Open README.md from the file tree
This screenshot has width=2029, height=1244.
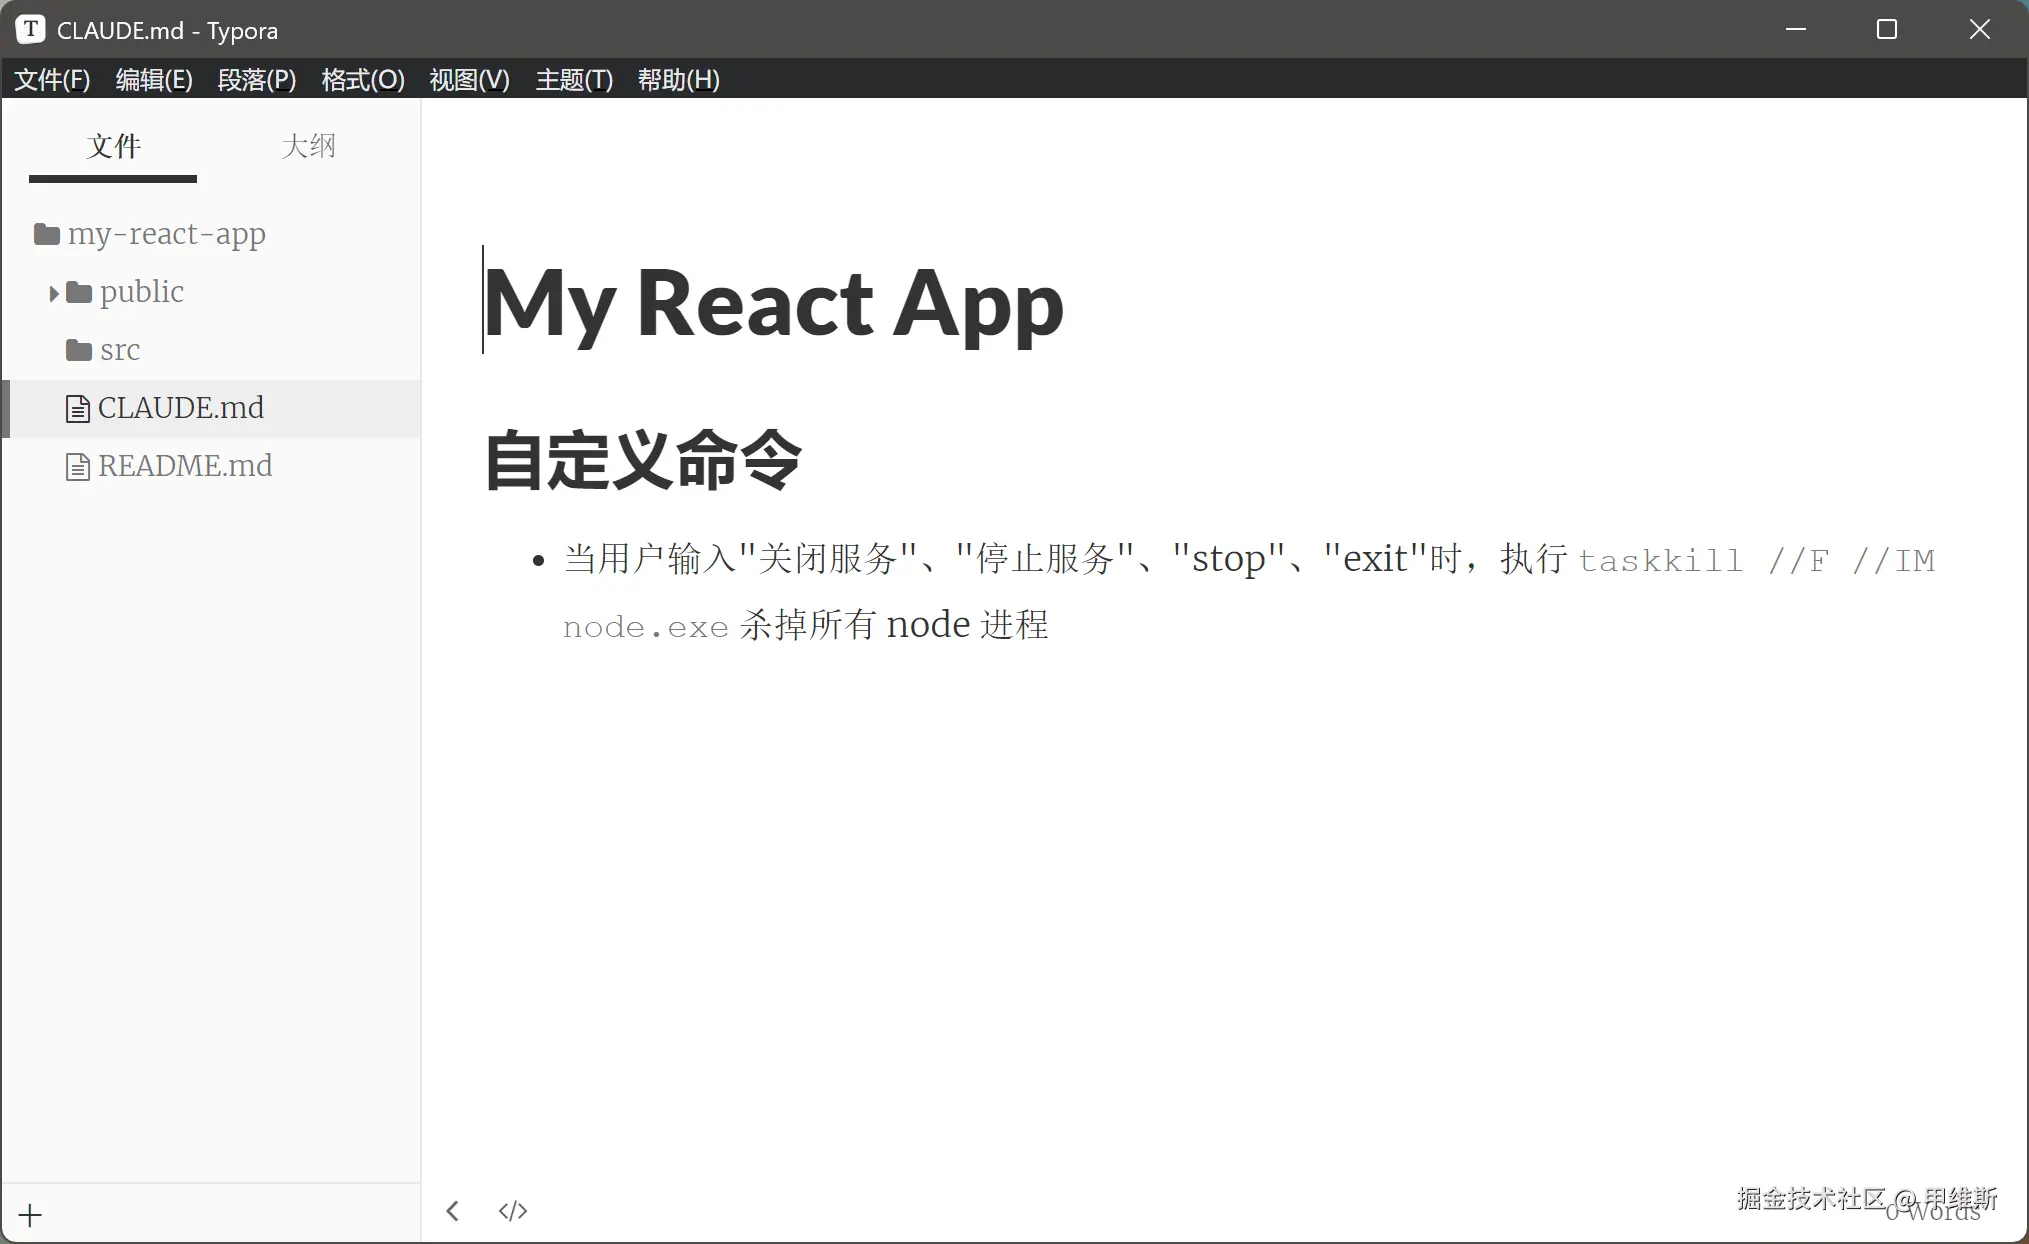tap(185, 466)
